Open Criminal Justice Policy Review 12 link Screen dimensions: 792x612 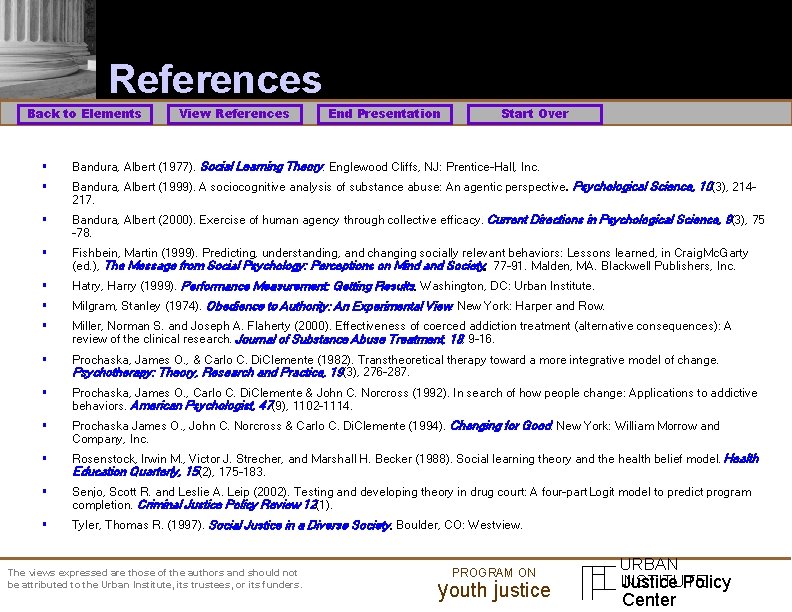point(227,504)
